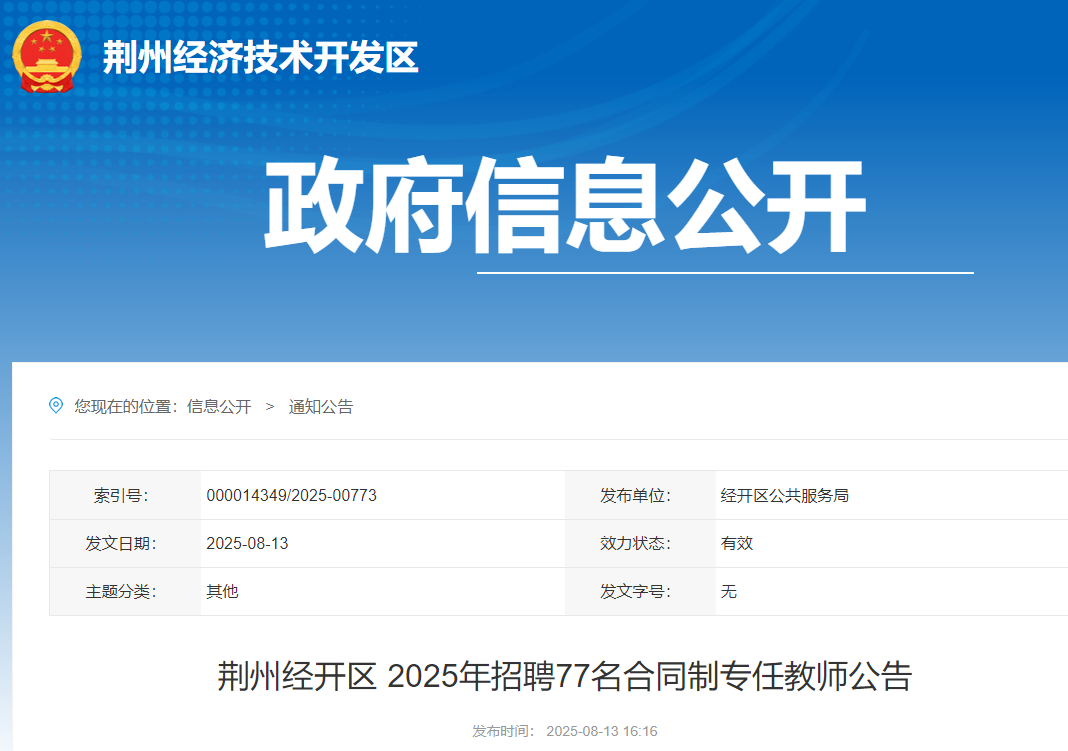Click the 发布时间 label below the title

pos(505,731)
